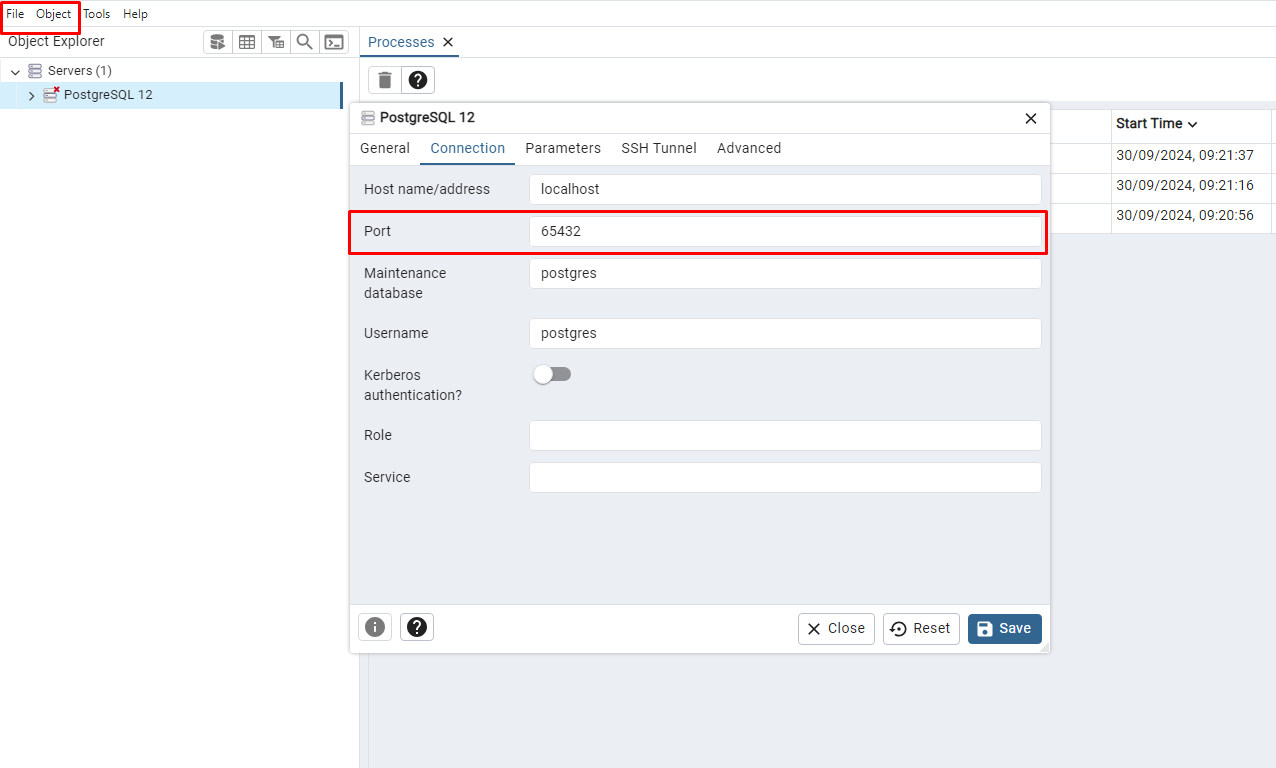Image resolution: width=1276 pixels, height=768 pixels.
Task: Toggle Kerberos authentication switch
Action: point(552,374)
